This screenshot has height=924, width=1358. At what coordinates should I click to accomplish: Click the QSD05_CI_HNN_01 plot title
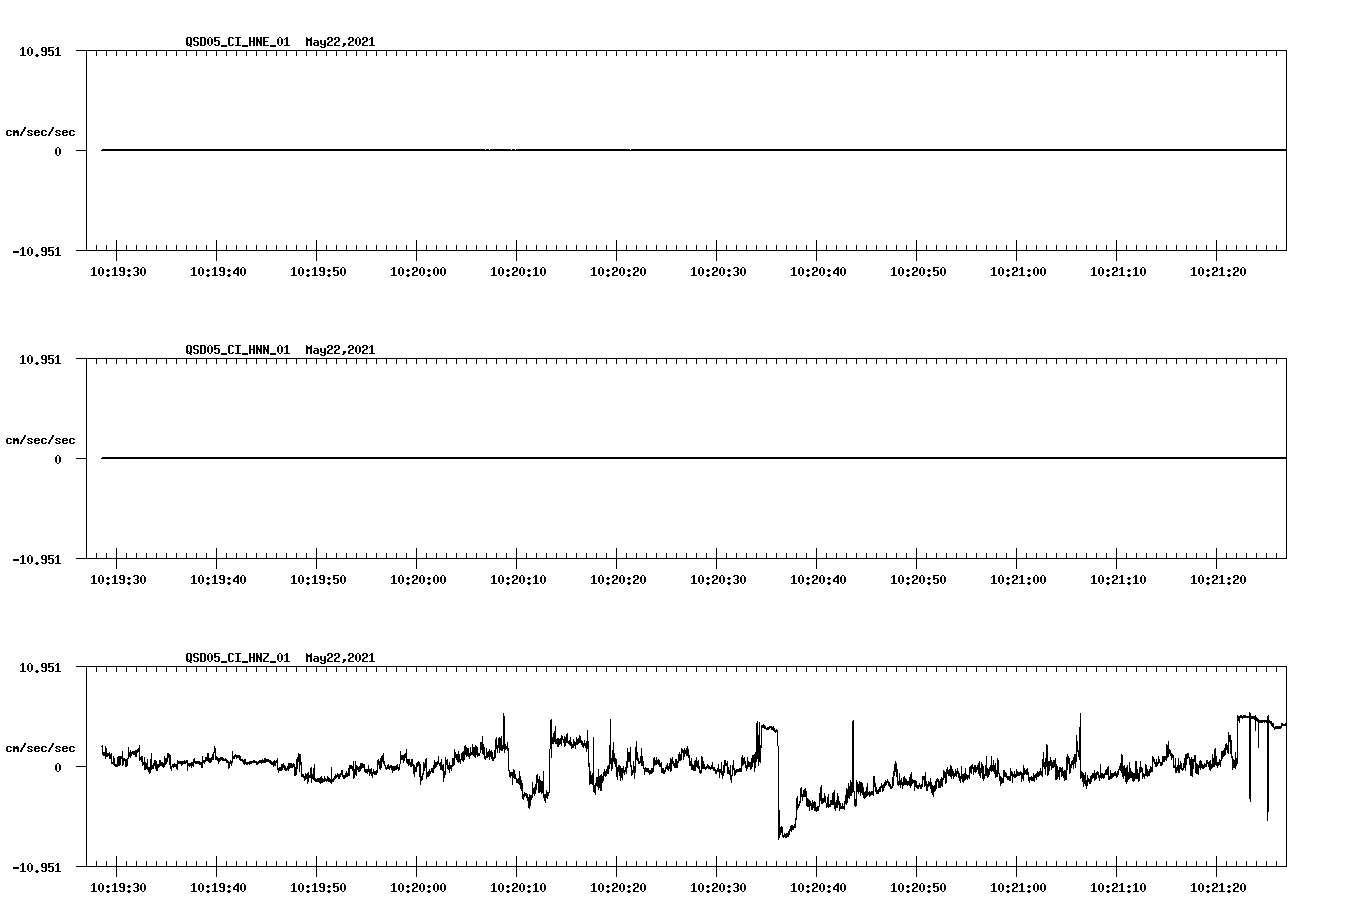point(280,350)
